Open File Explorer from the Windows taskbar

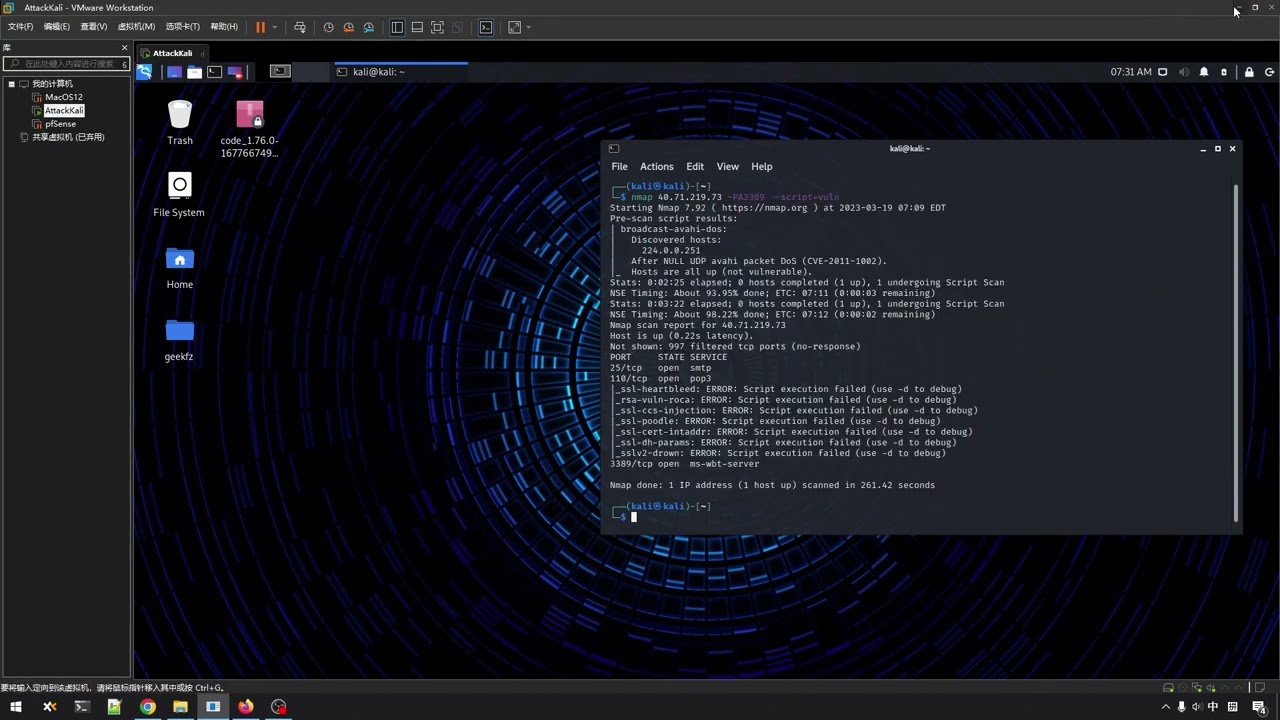tap(180, 707)
